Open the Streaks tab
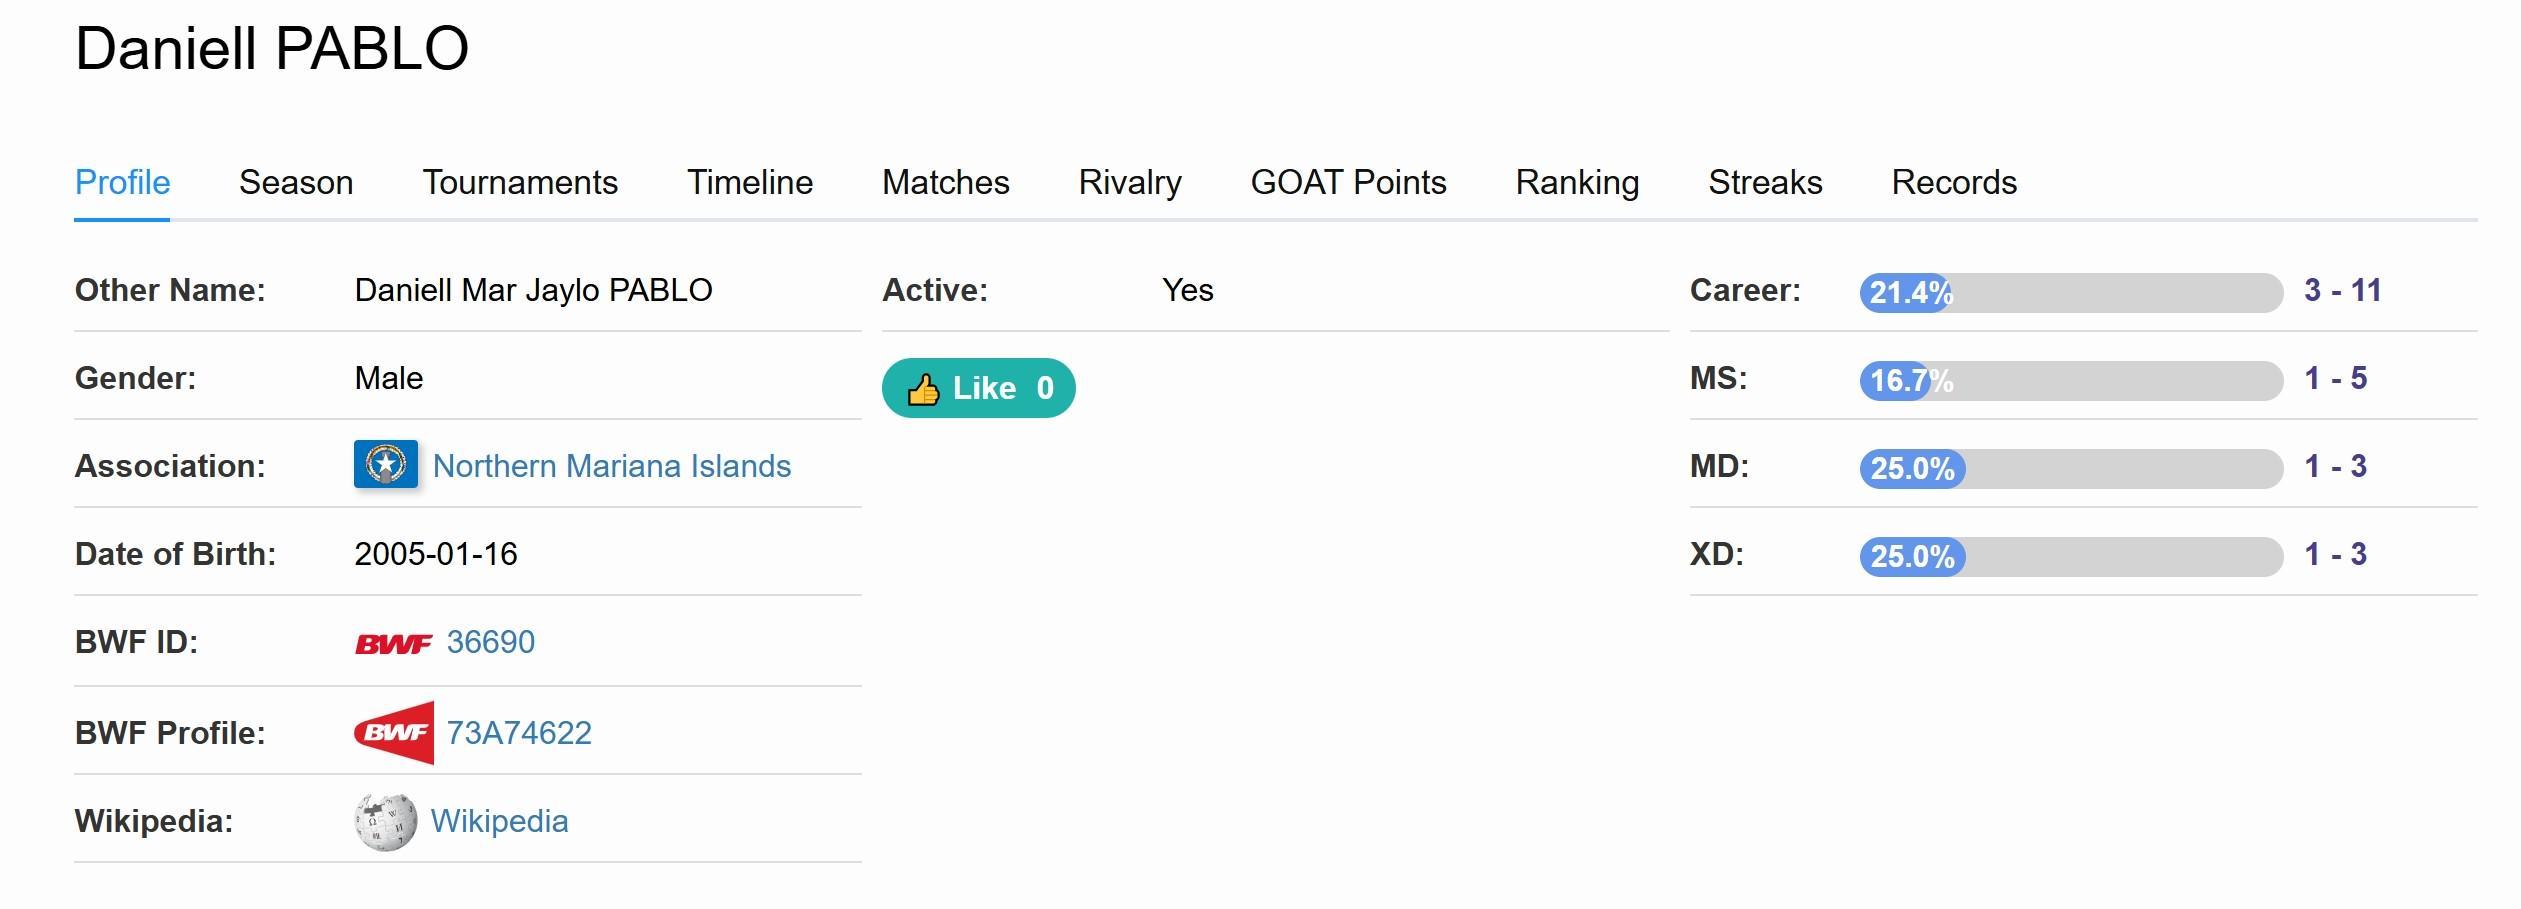Screen dimensions: 2521x909 click(x=1765, y=183)
